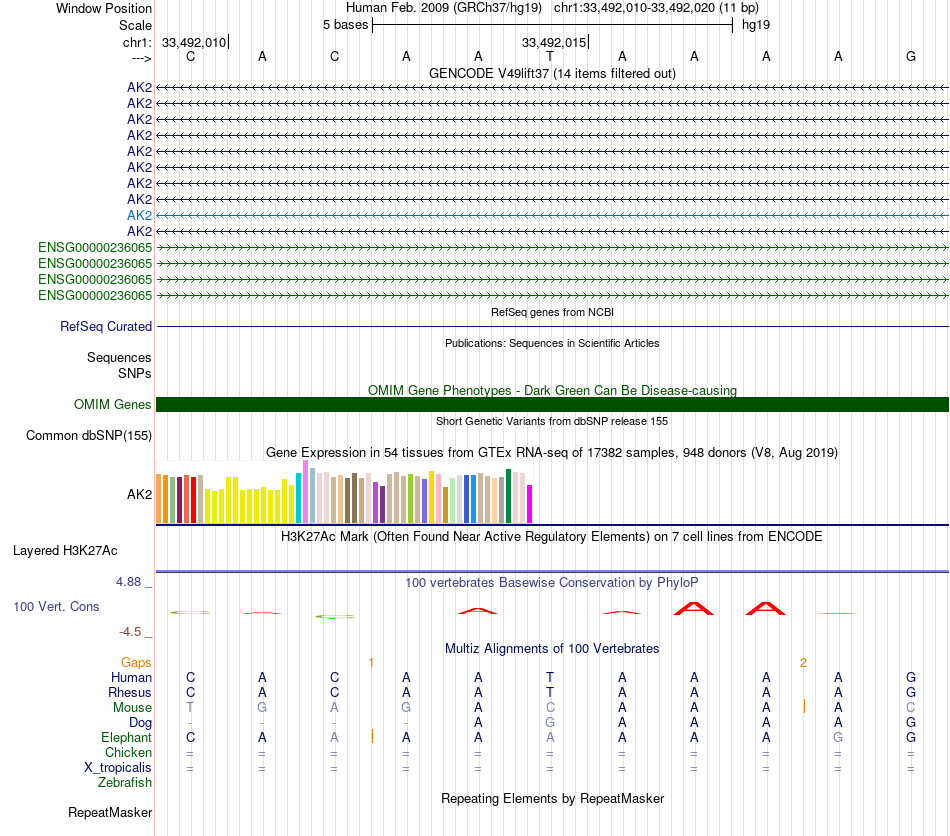950x836 pixels.
Task: Select the 33,492,010 position marker
Action: click(194, 42)
